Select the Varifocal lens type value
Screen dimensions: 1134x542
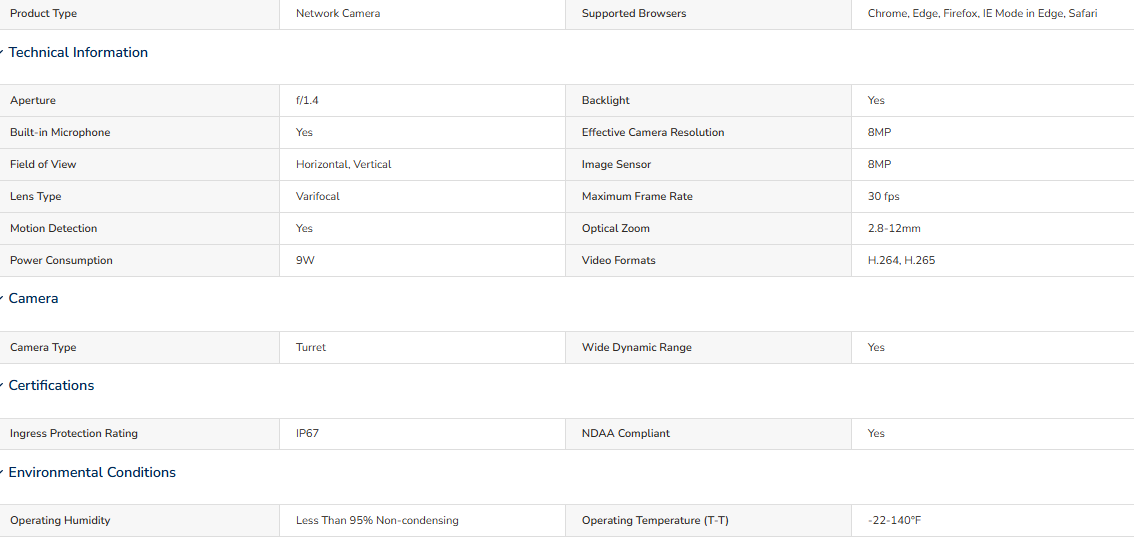coord(317,197)
